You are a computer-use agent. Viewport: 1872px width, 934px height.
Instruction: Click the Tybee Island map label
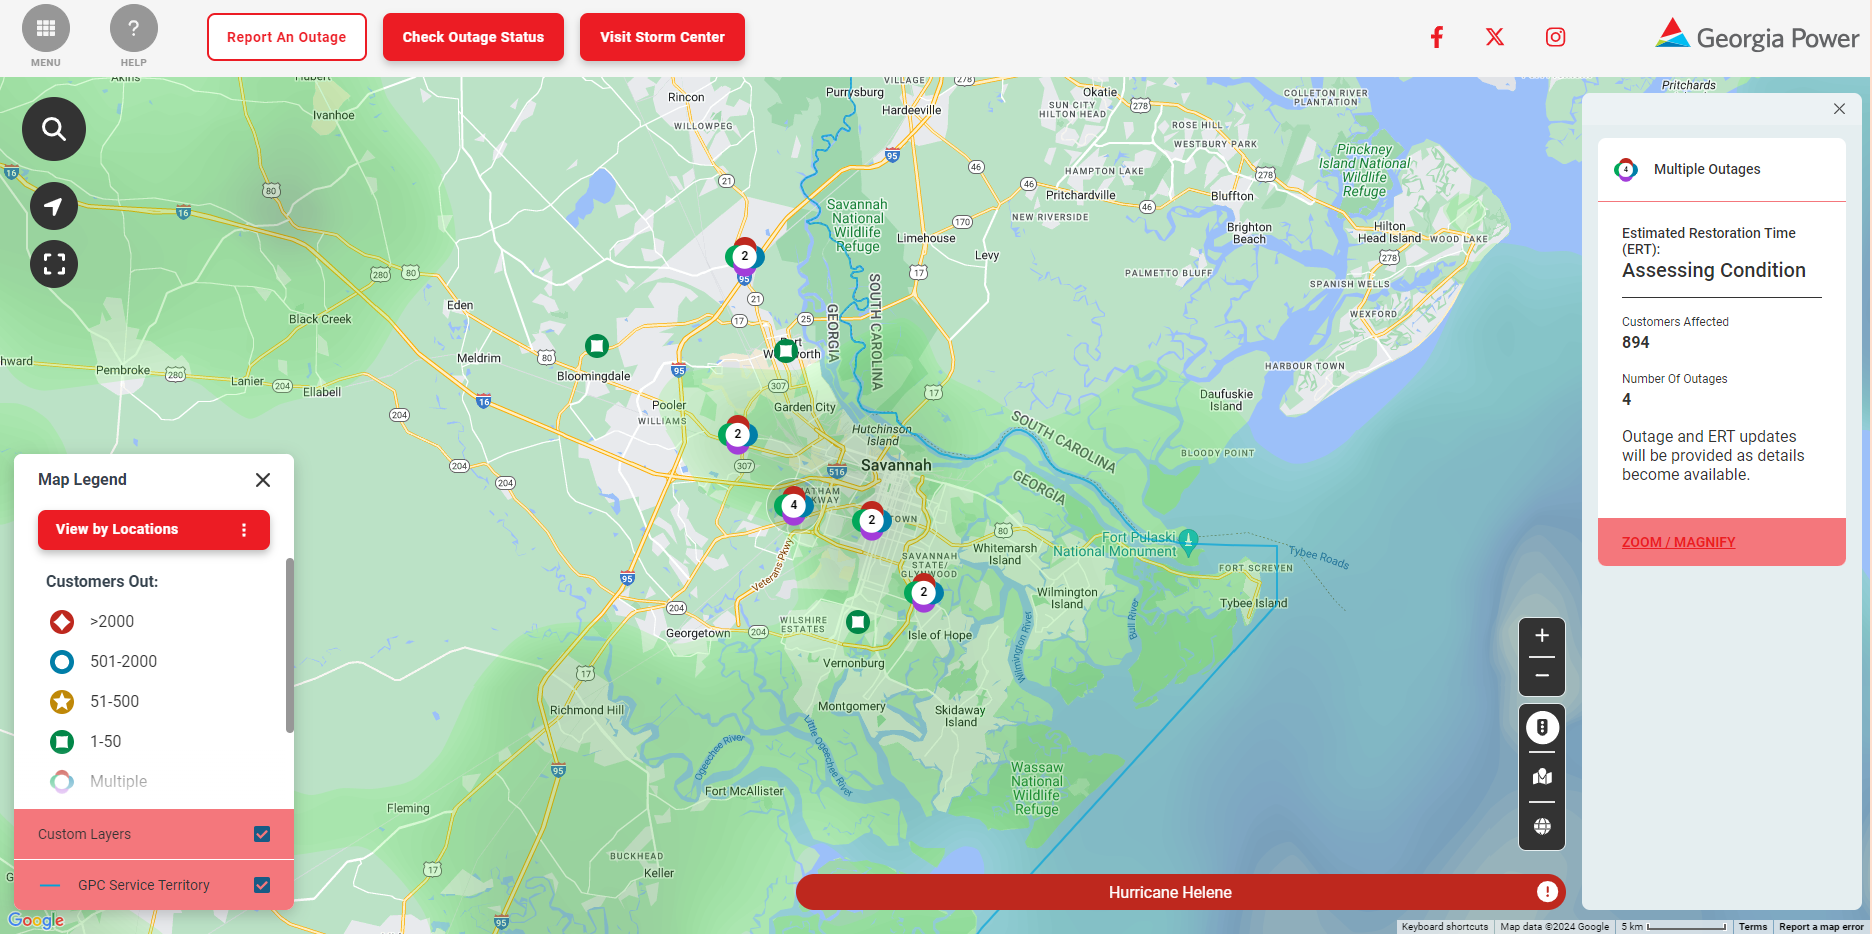(x=1253, y=603)
